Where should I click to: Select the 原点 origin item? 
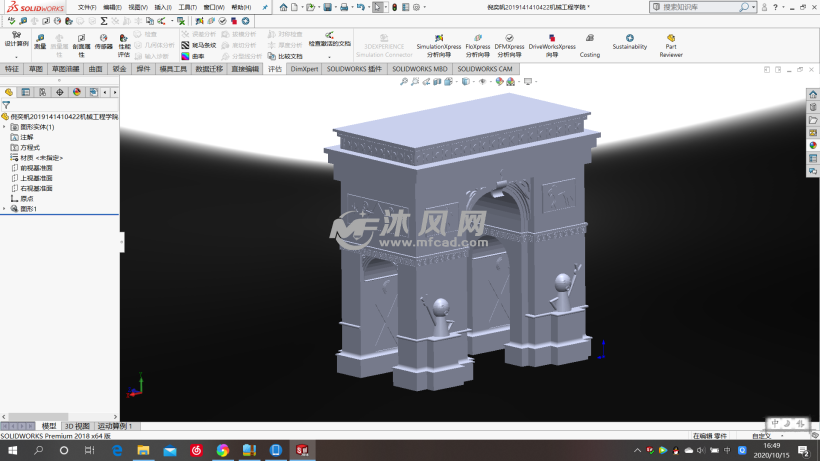[x=22, y=199]
